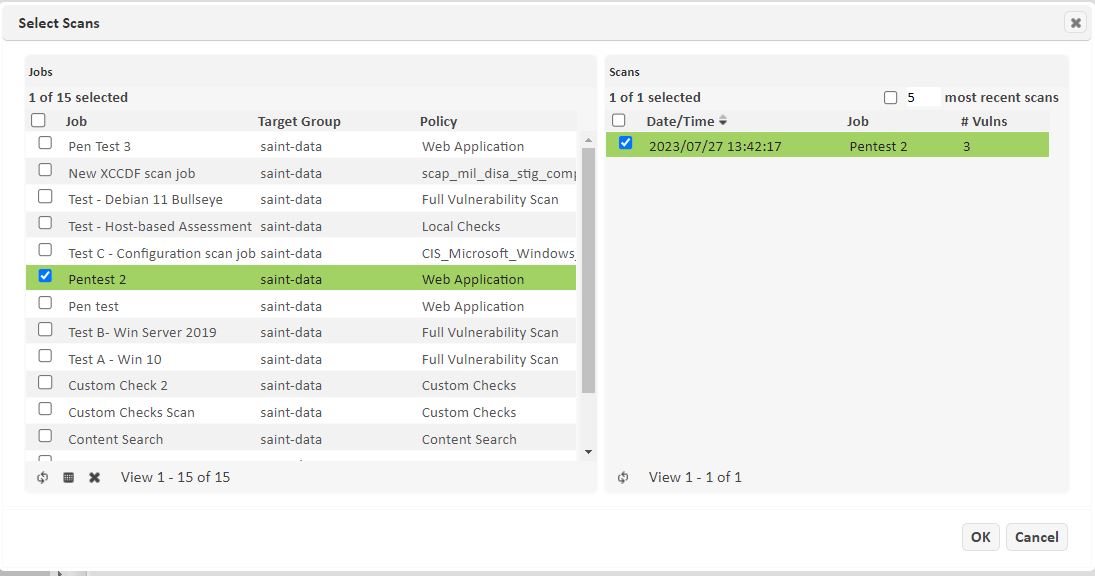Click the OK button

click(980, 537)
